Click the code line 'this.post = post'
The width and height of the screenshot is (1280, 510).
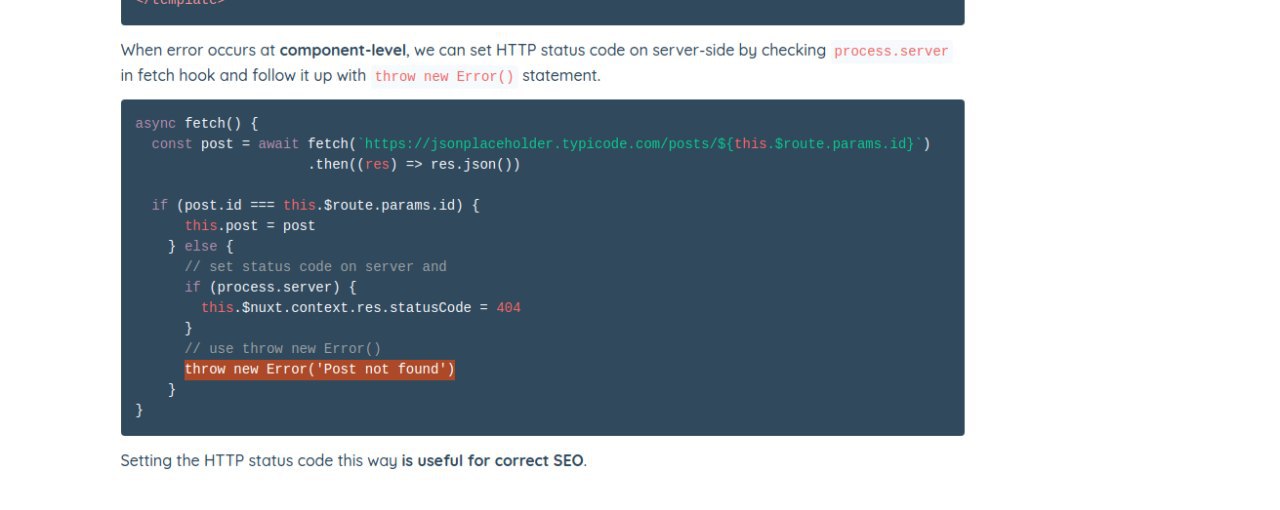pyautogui.click(x=250, y=226)
